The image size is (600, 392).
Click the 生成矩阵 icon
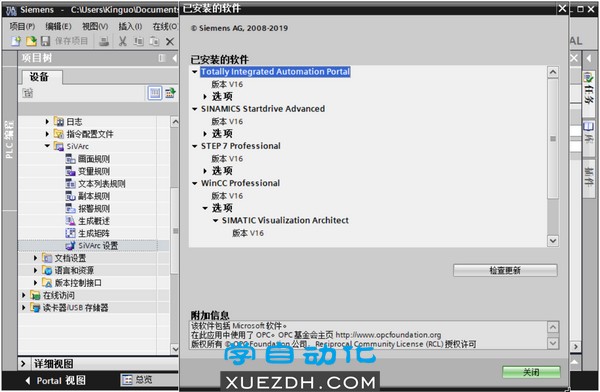(x=70, y=233)
